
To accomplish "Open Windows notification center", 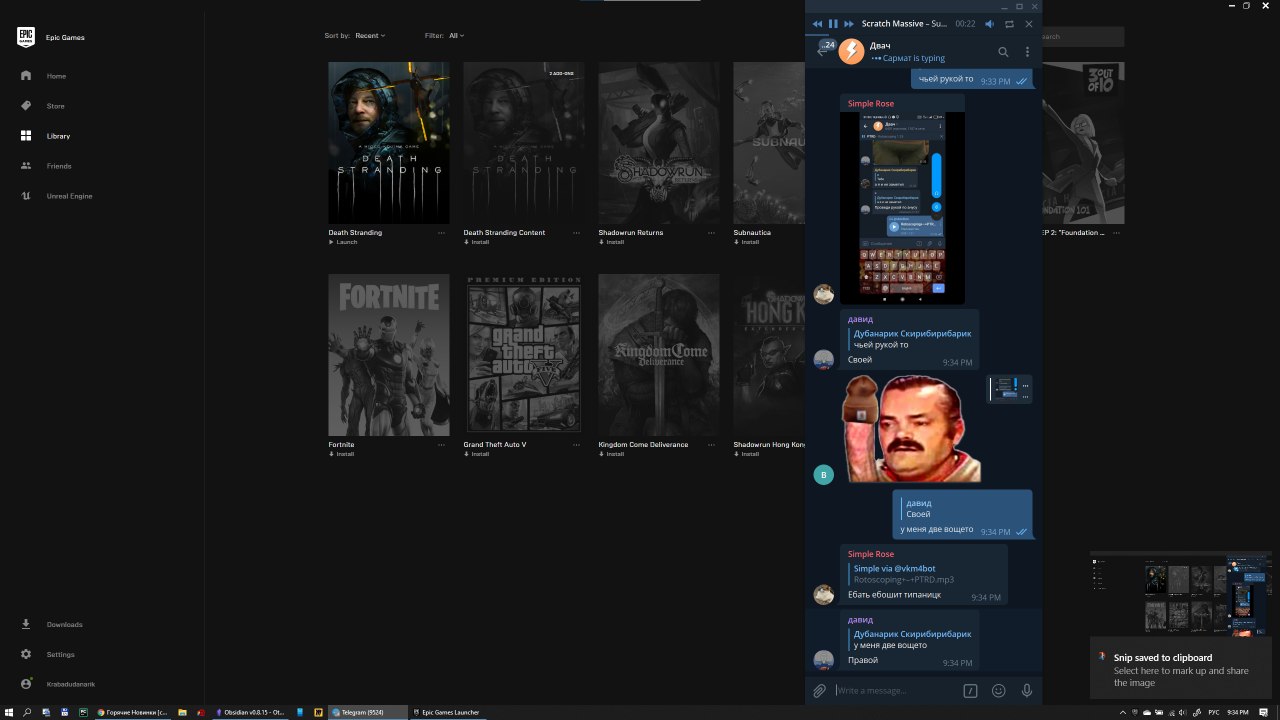I will [1265, 712].
